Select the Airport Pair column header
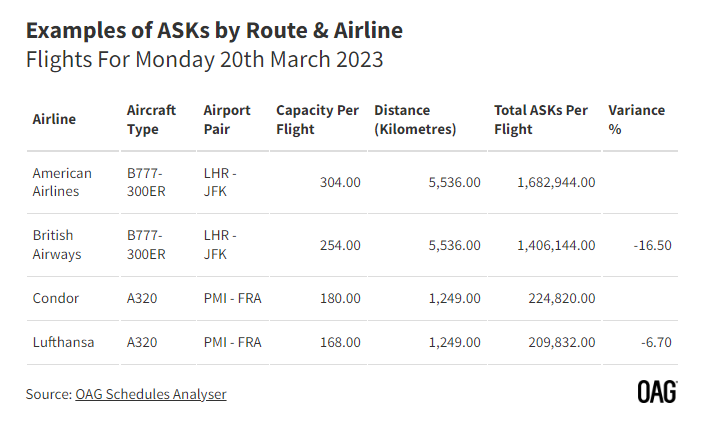721x423 pixels. click(227, 120)
